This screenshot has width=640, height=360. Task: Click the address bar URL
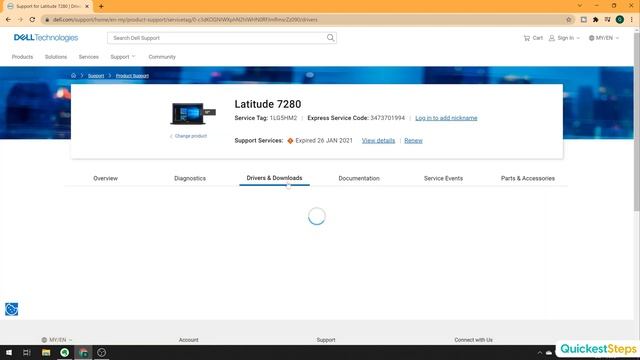click(x=185, y=20)
